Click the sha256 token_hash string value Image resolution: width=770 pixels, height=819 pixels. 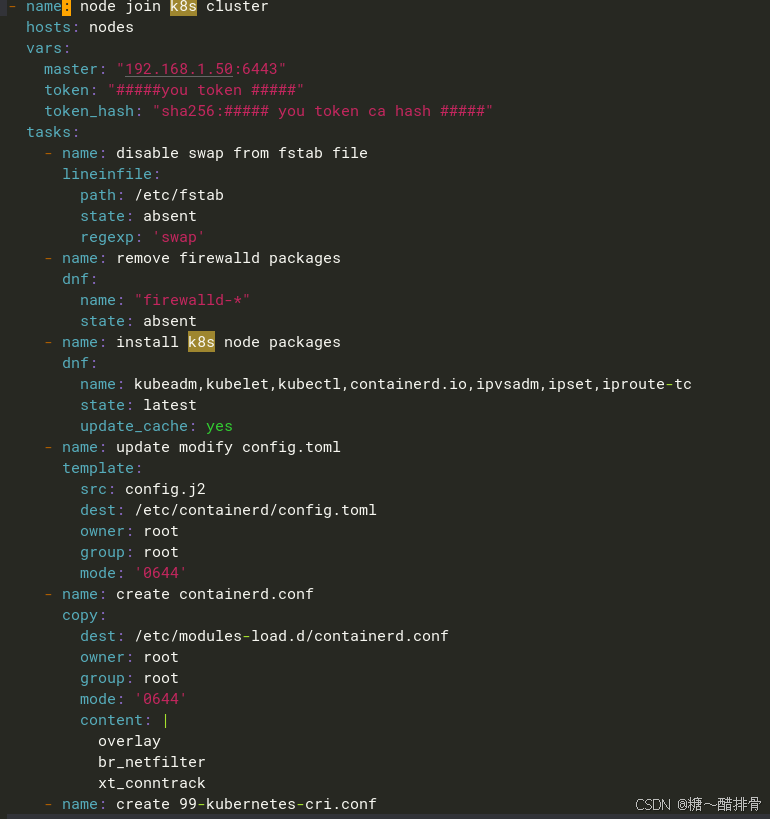click(x=322, y=111)
